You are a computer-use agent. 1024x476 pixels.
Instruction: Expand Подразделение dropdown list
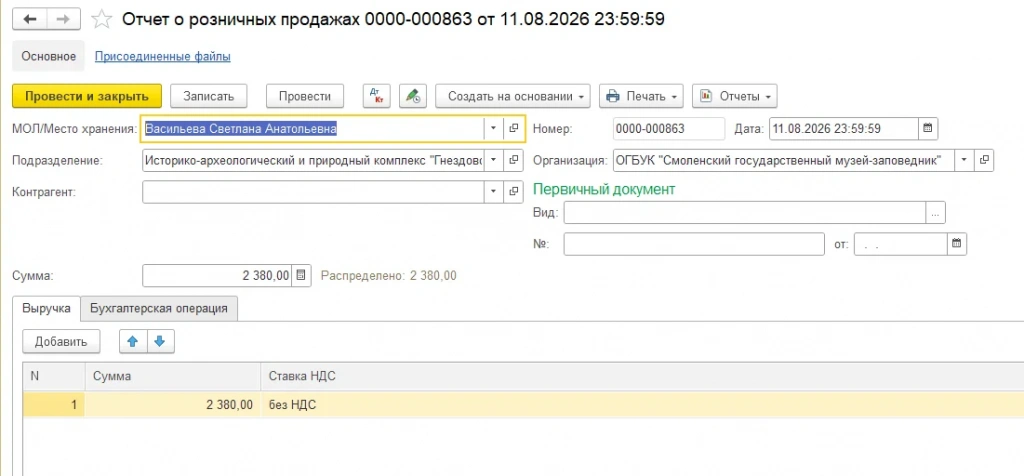pos(494,160)
